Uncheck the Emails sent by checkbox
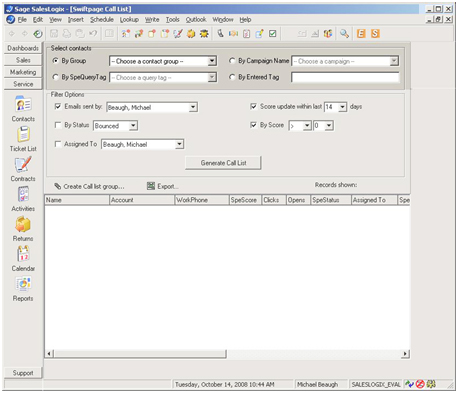The width and height of the screenshot is (458, 393). pos(58,106)
